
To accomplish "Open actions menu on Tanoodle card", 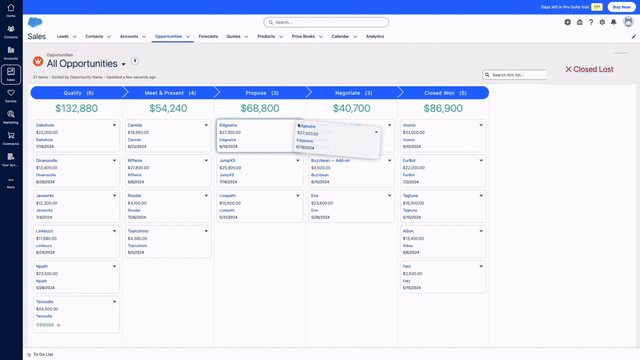I will (x=114, y=302).
